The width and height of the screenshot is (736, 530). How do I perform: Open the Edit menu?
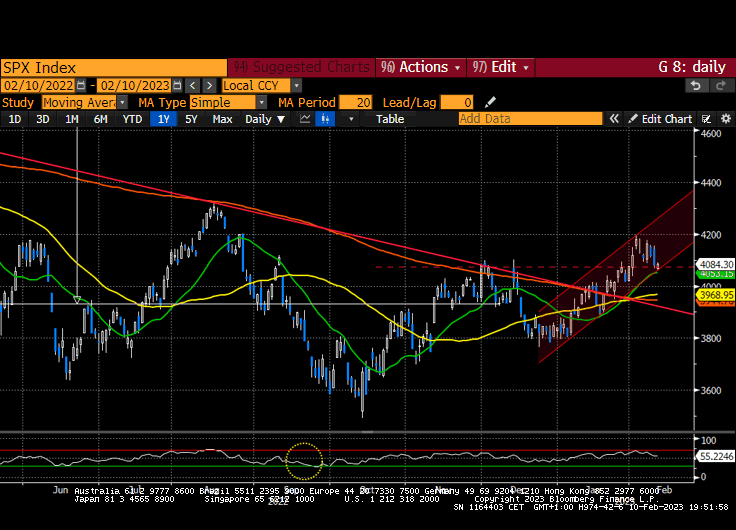(501, 67)
